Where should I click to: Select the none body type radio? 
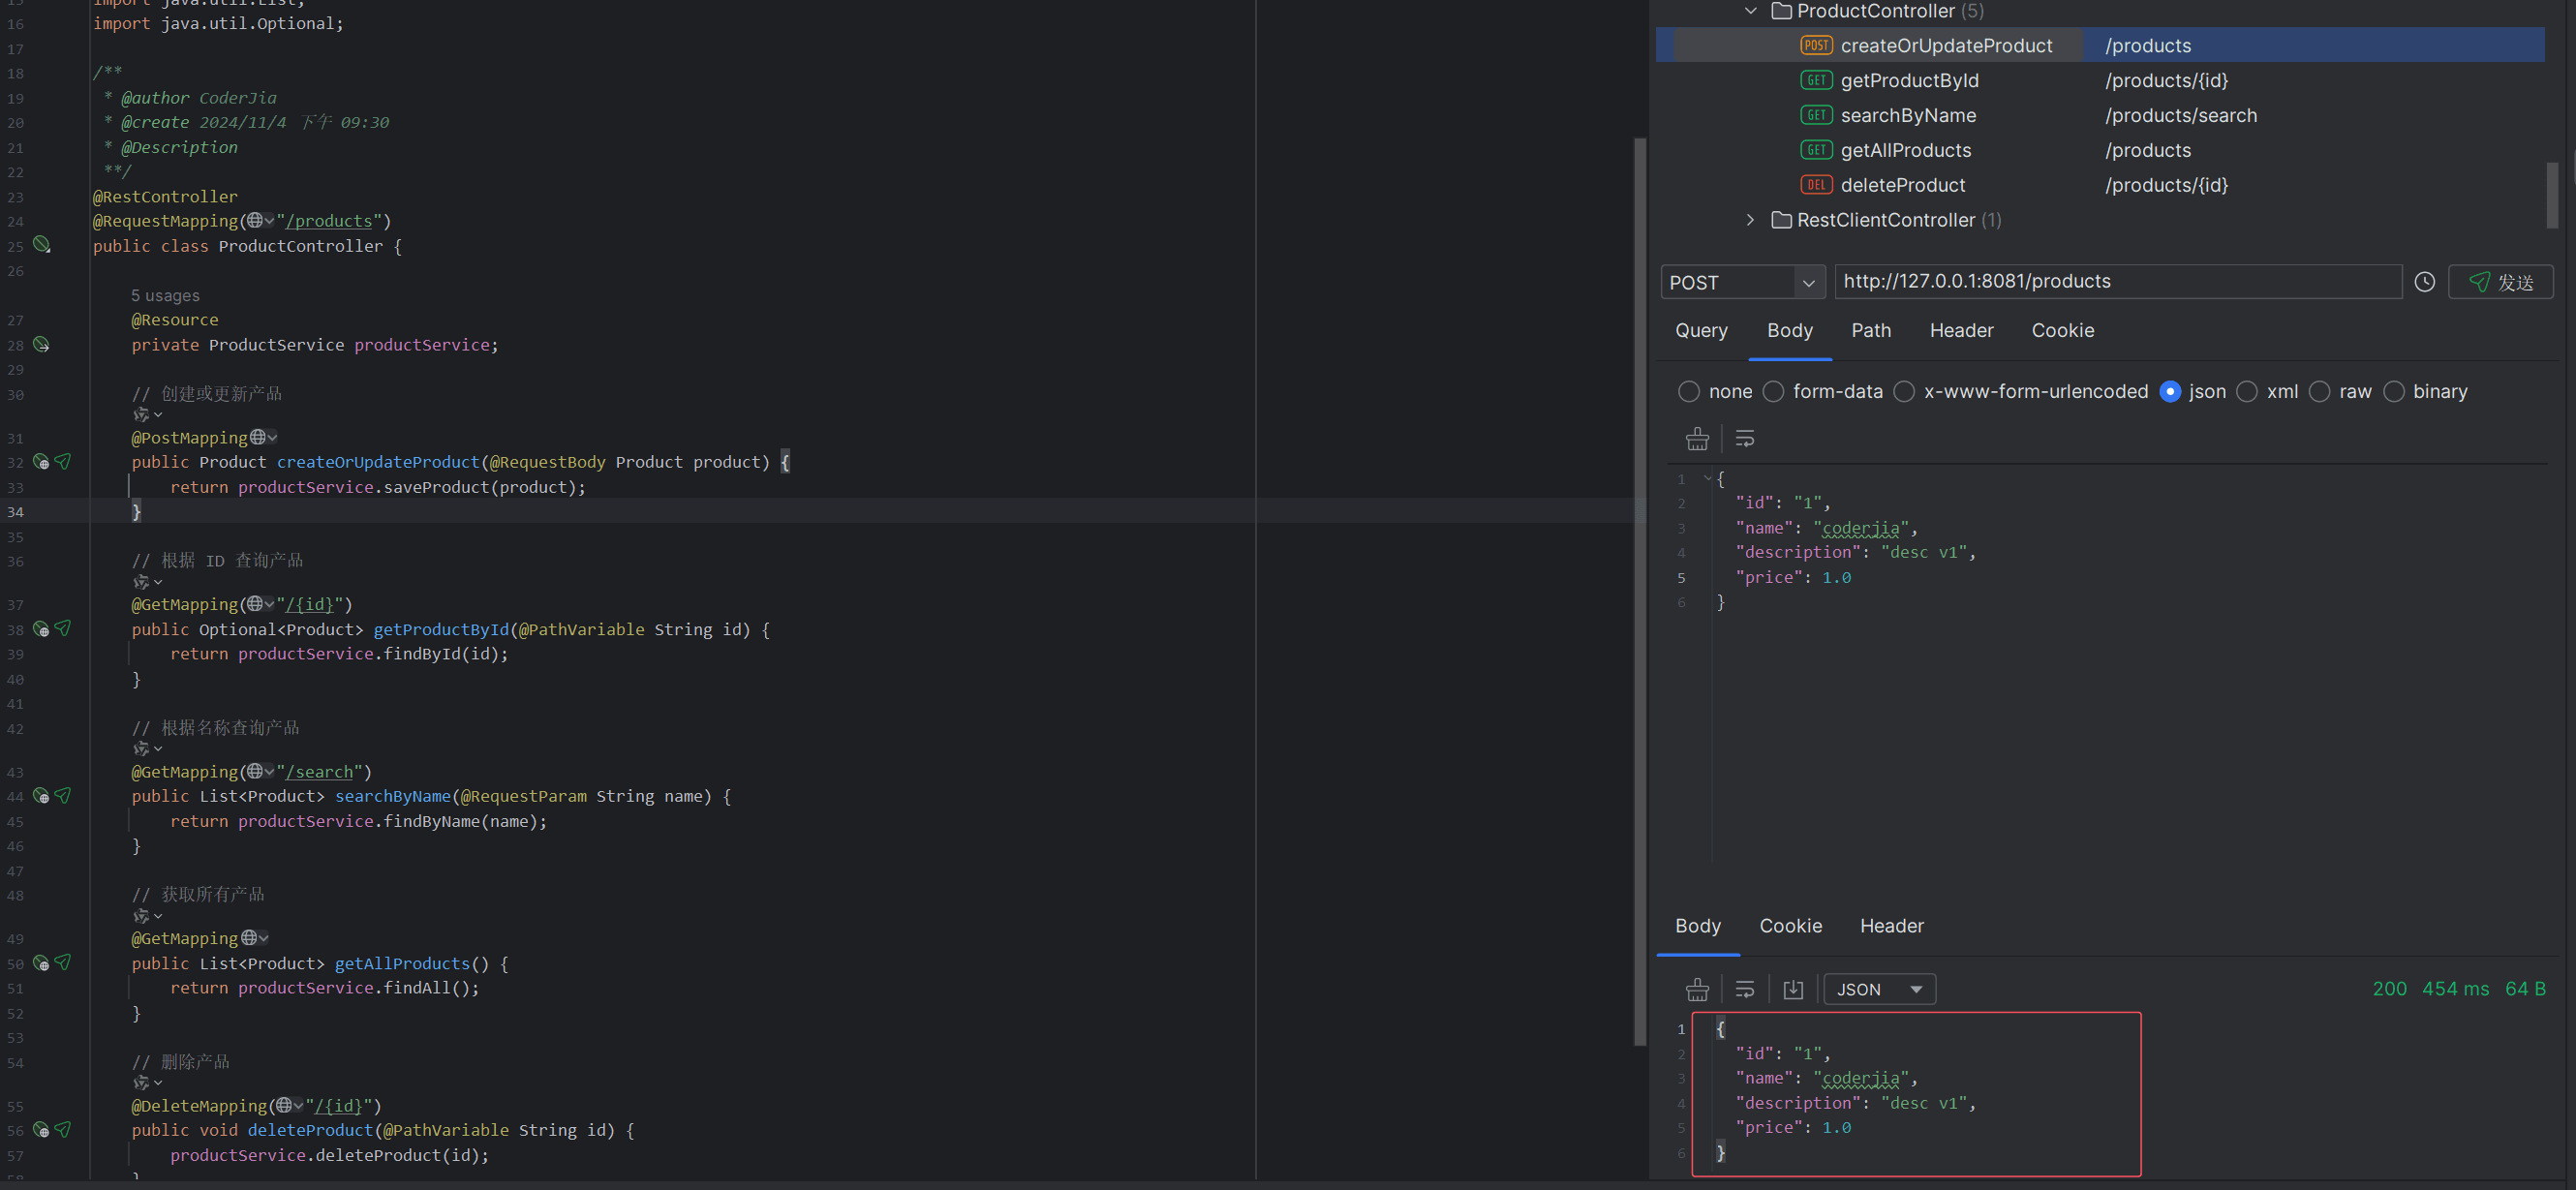click(x=1689, y=392)
